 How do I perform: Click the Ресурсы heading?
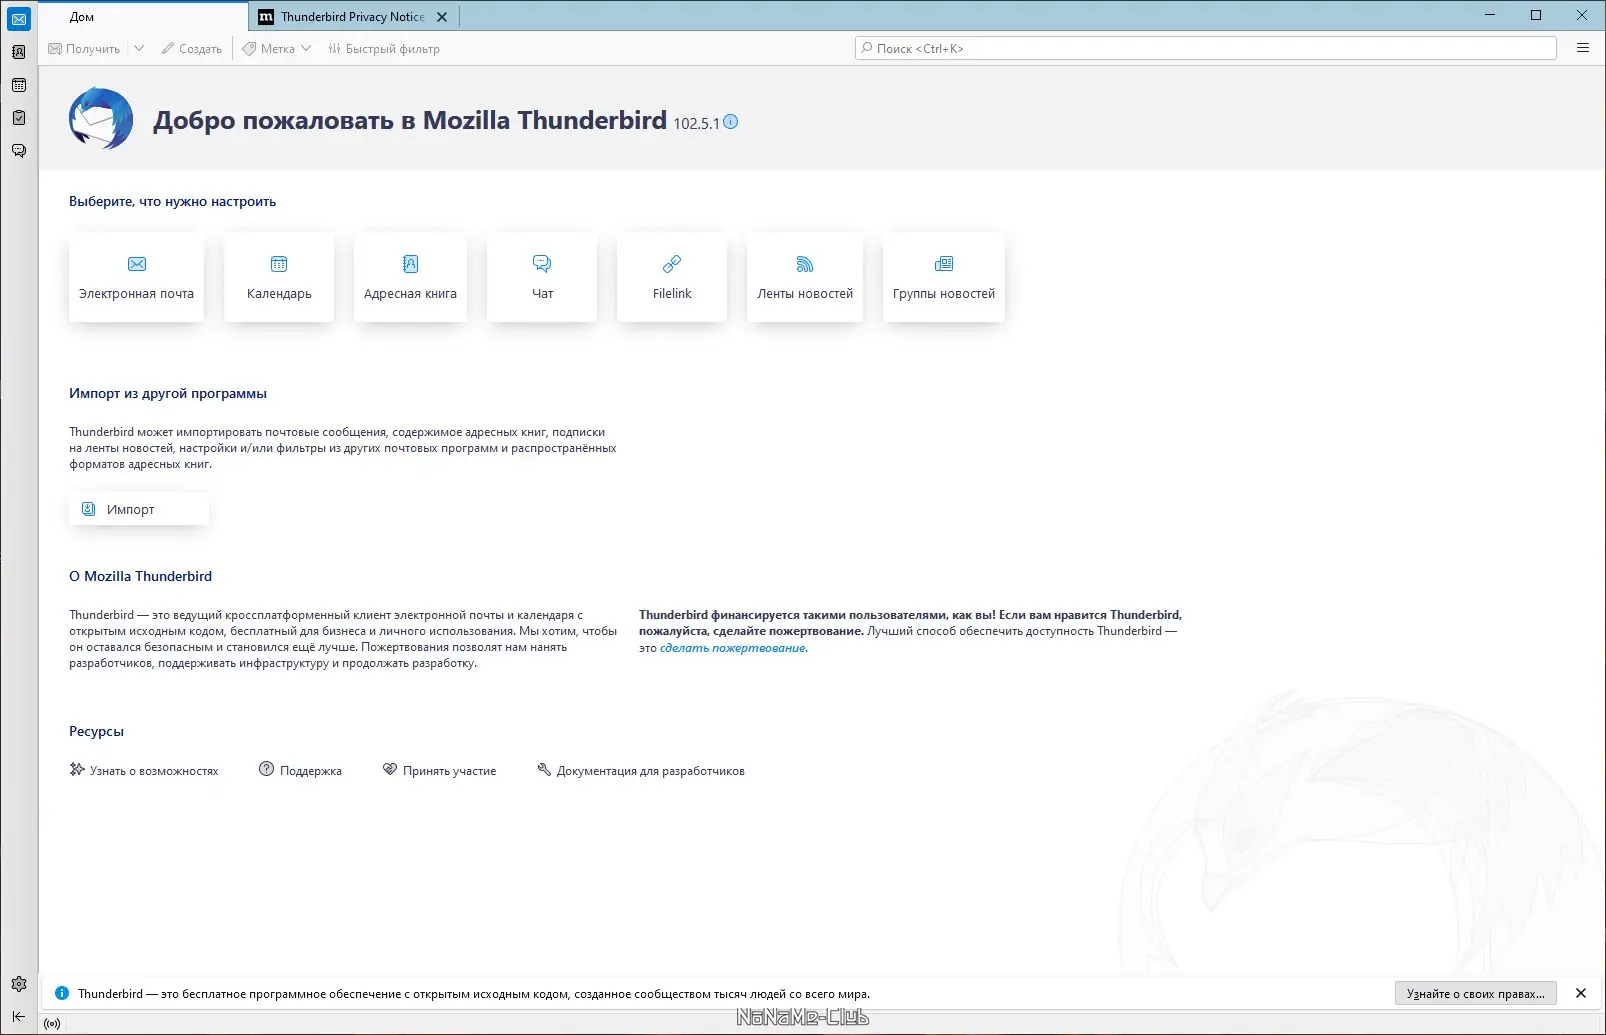pos(96,731)
